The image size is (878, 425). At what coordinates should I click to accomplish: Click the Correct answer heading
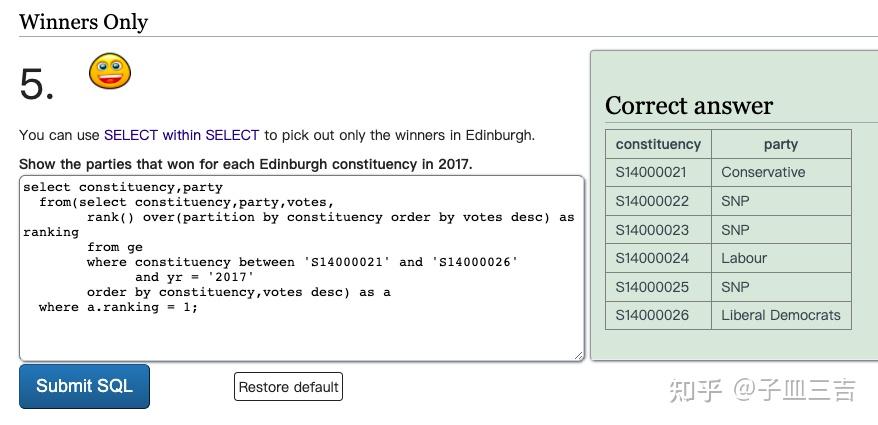[688, 106]
